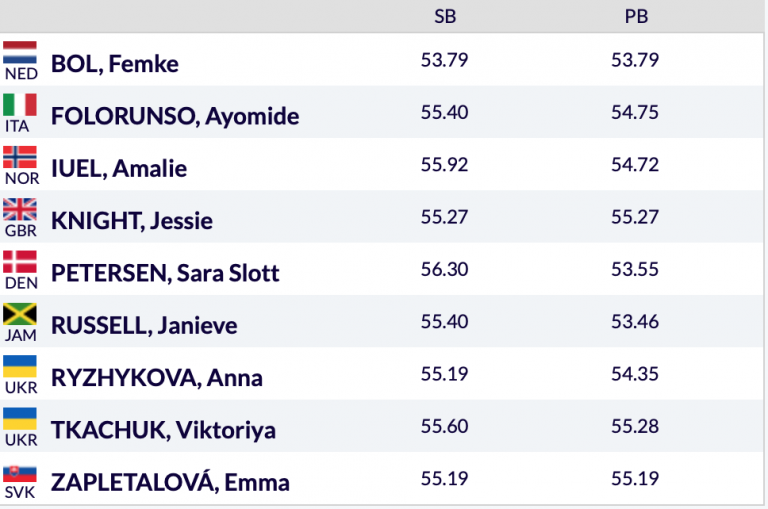Click Russell's 53.46 PB value
Viewport: 768px width, 509px height.
(x=635, y=322)
